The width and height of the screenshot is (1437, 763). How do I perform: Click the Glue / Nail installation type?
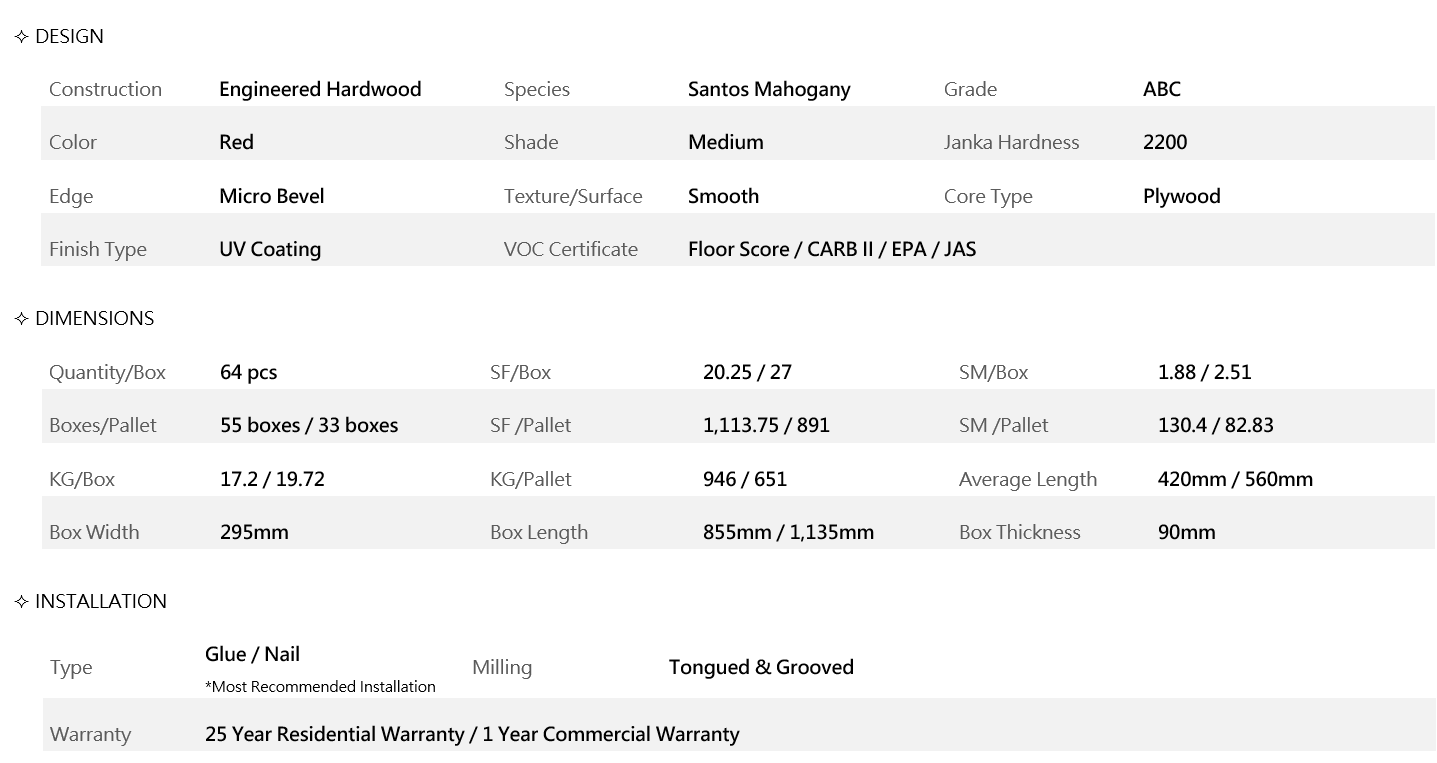pyautogui.click(x=252, y=654)
